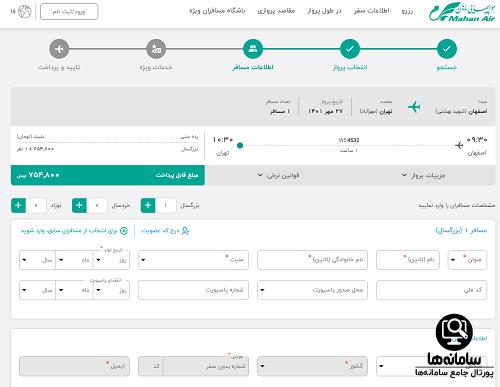The width and height of the screenshot is (500, 387).
Task: Open birth date سال year dropdown
Action: pyautogui.click(x=37, y=260)
